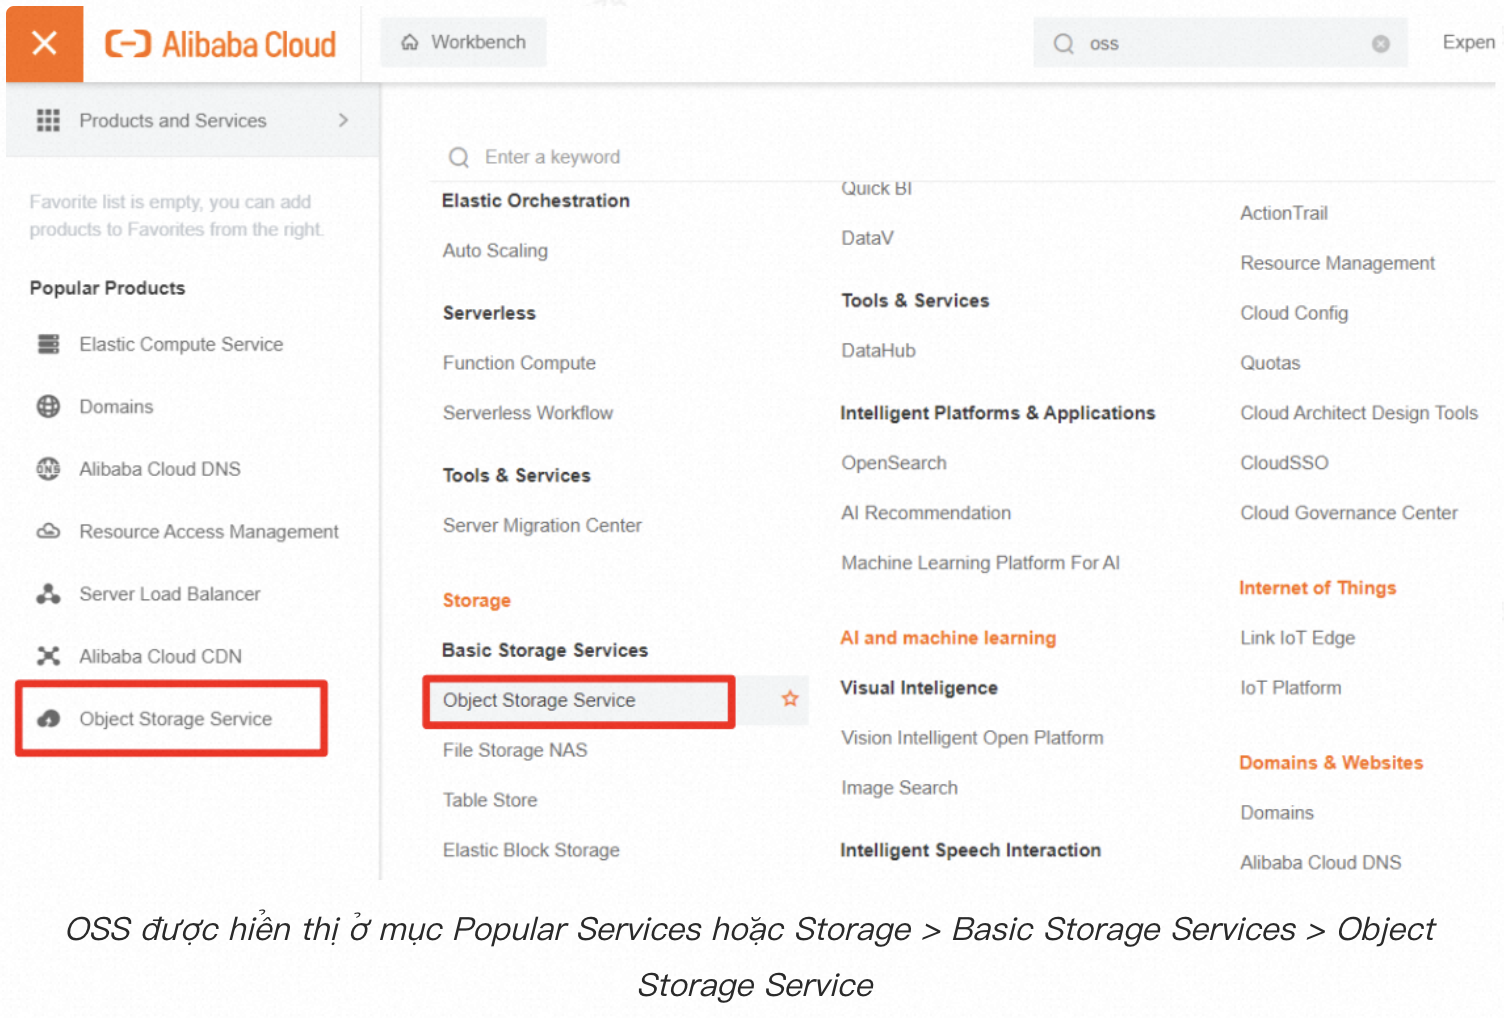
Task: Click the Elastic Compute Service icon
Action: pos(48,344)
